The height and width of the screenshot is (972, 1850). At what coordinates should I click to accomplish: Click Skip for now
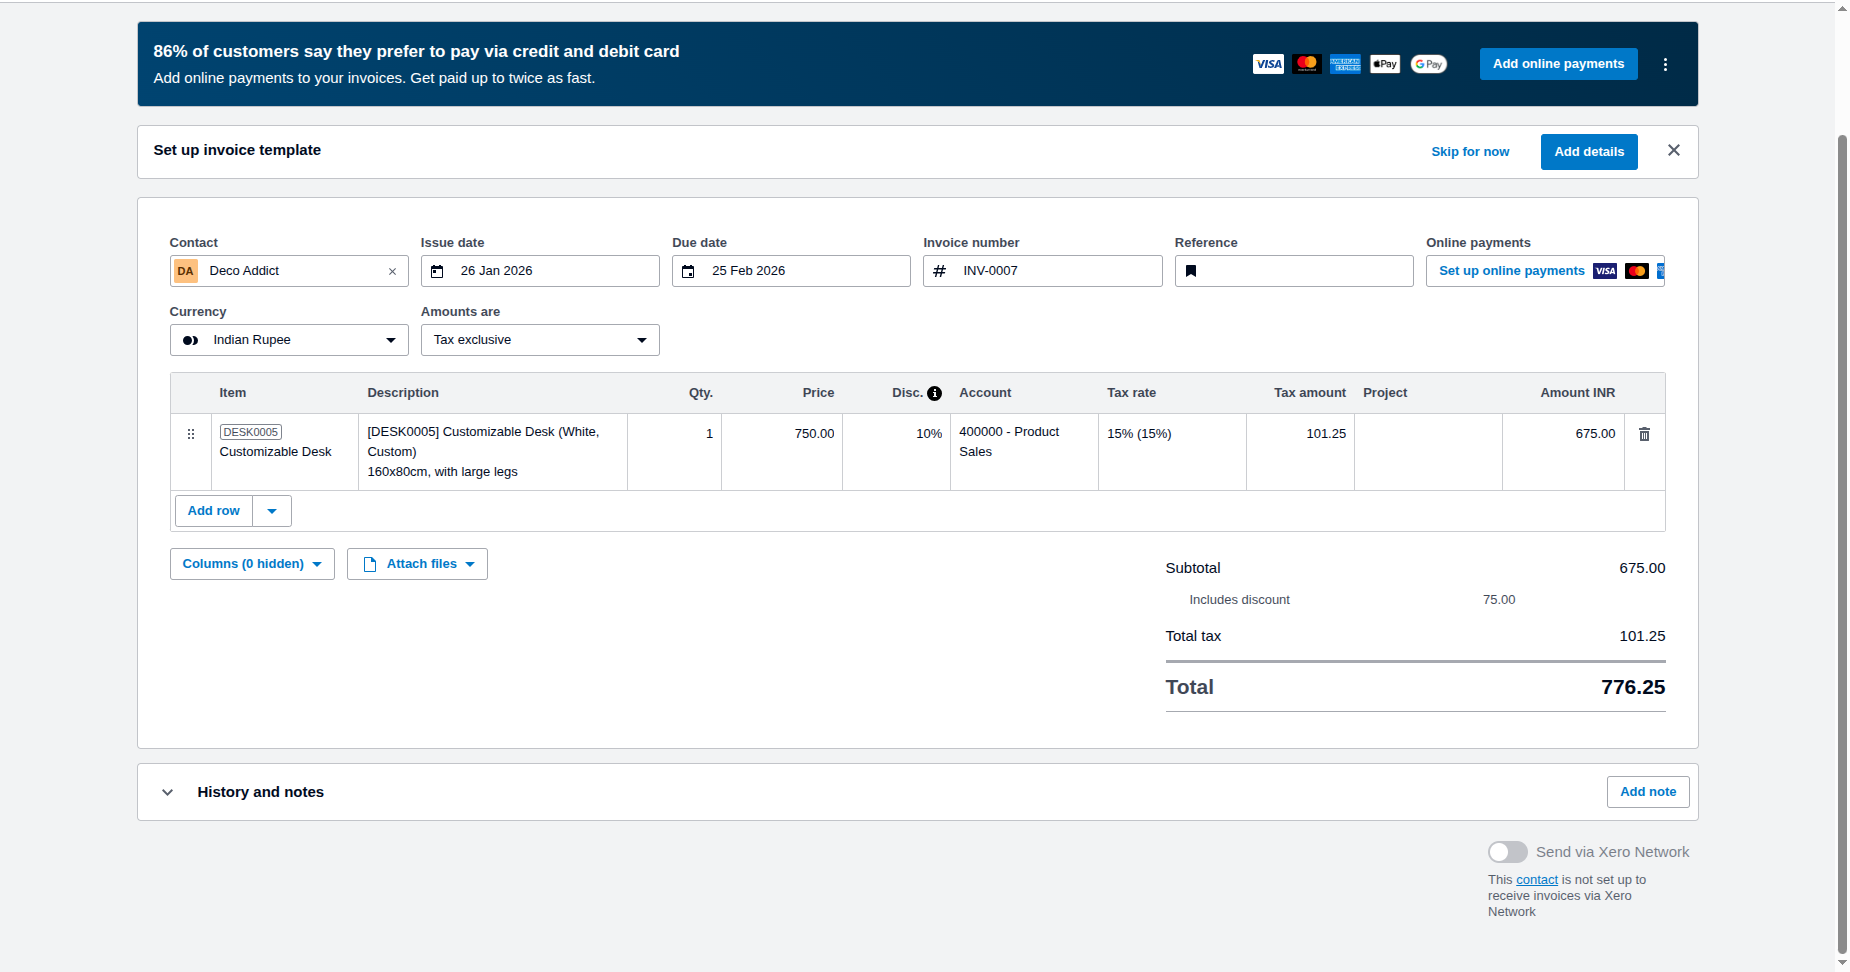coord(1470,152)
